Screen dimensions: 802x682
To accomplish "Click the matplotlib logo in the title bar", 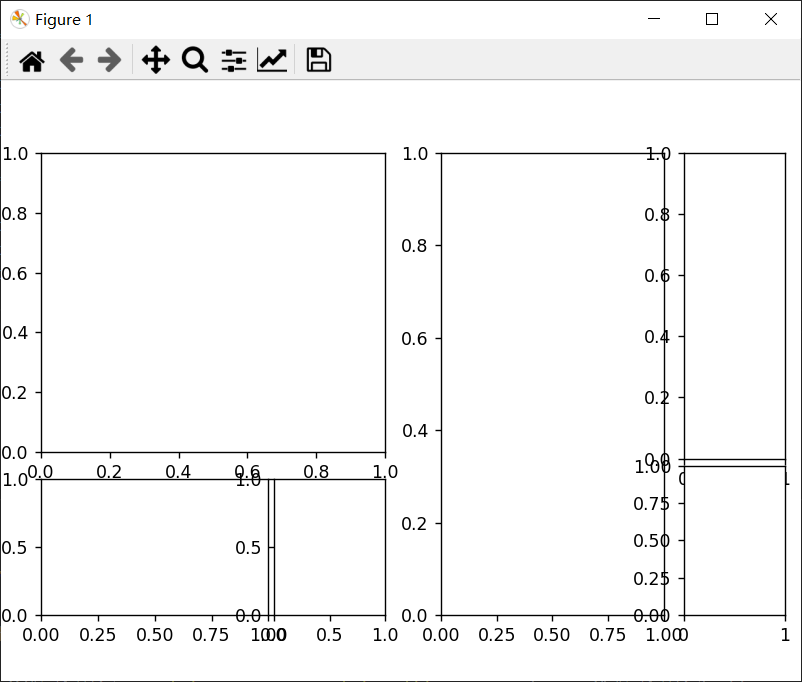I will click(x=19, y=19).
